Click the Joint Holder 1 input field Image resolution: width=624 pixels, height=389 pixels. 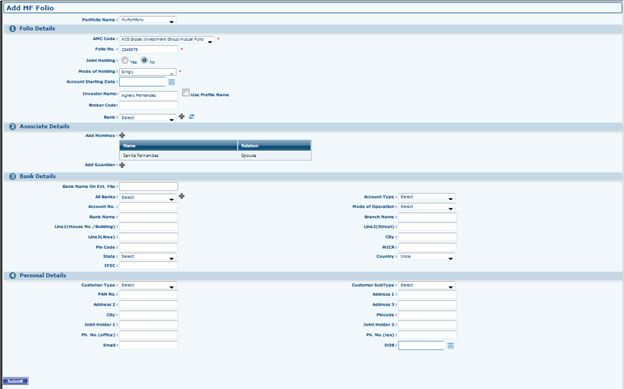(148, 325)
